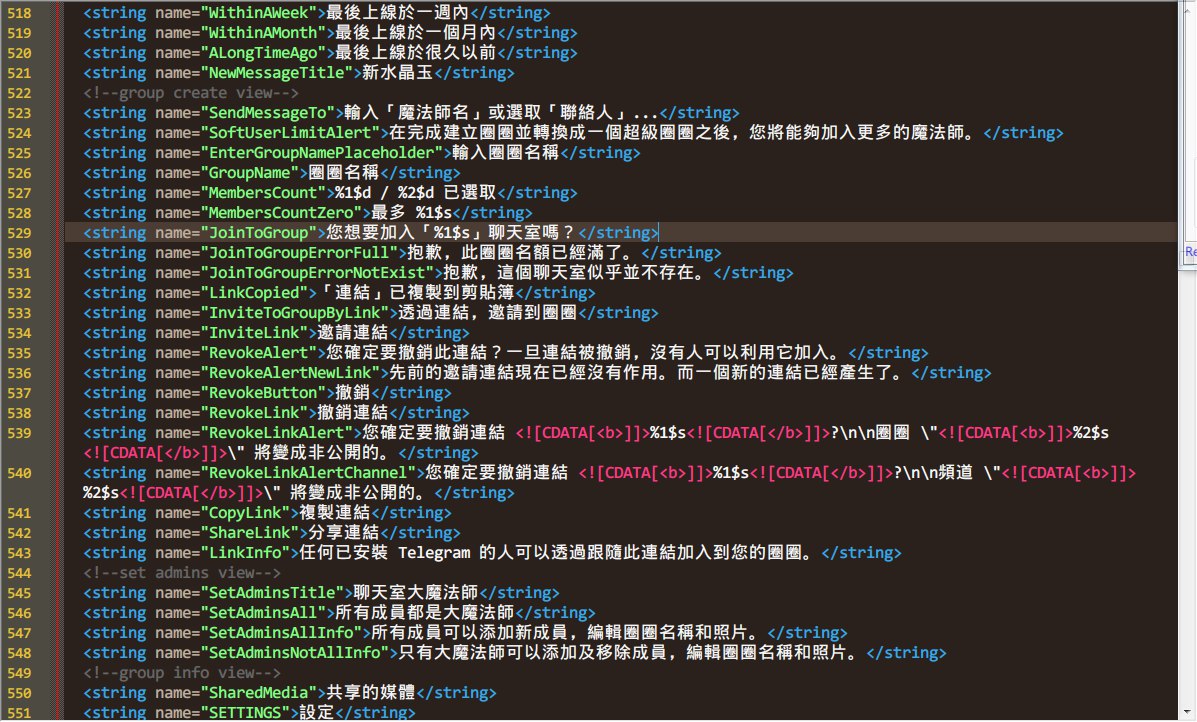The height and width of the screenshot is (722, 1197).
Task: Click the "GroupName" attribute value
Action: point(250,172)
